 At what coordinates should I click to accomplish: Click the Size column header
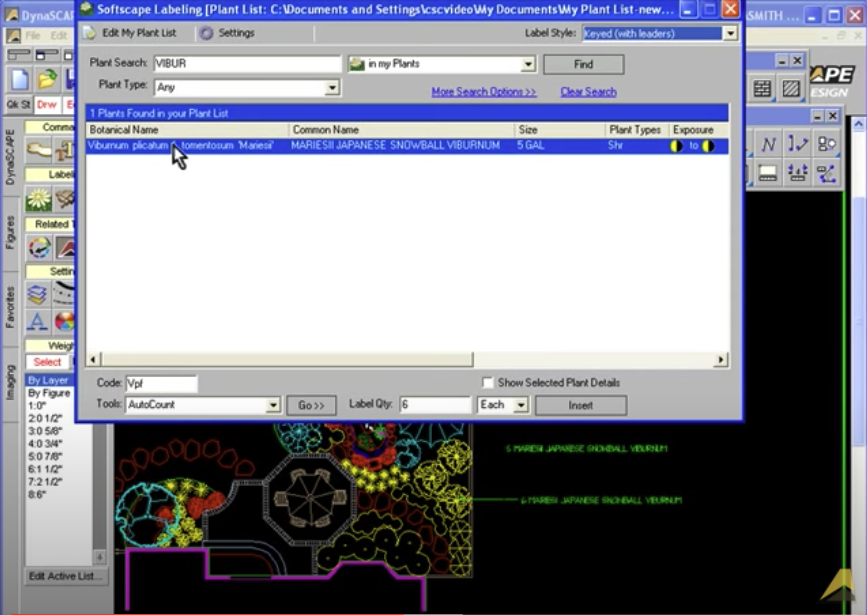coord(560,130)
